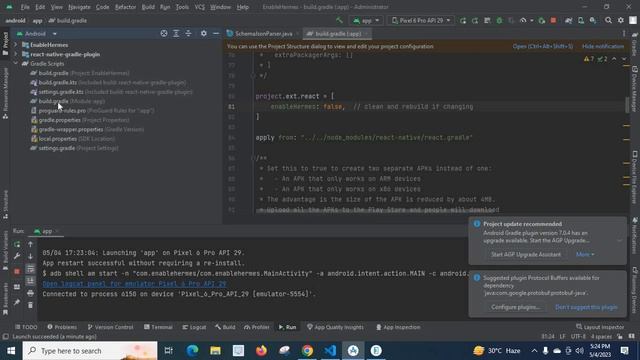
Task: Open Device Manager from the top toolbar
Action: click(580, 20)
